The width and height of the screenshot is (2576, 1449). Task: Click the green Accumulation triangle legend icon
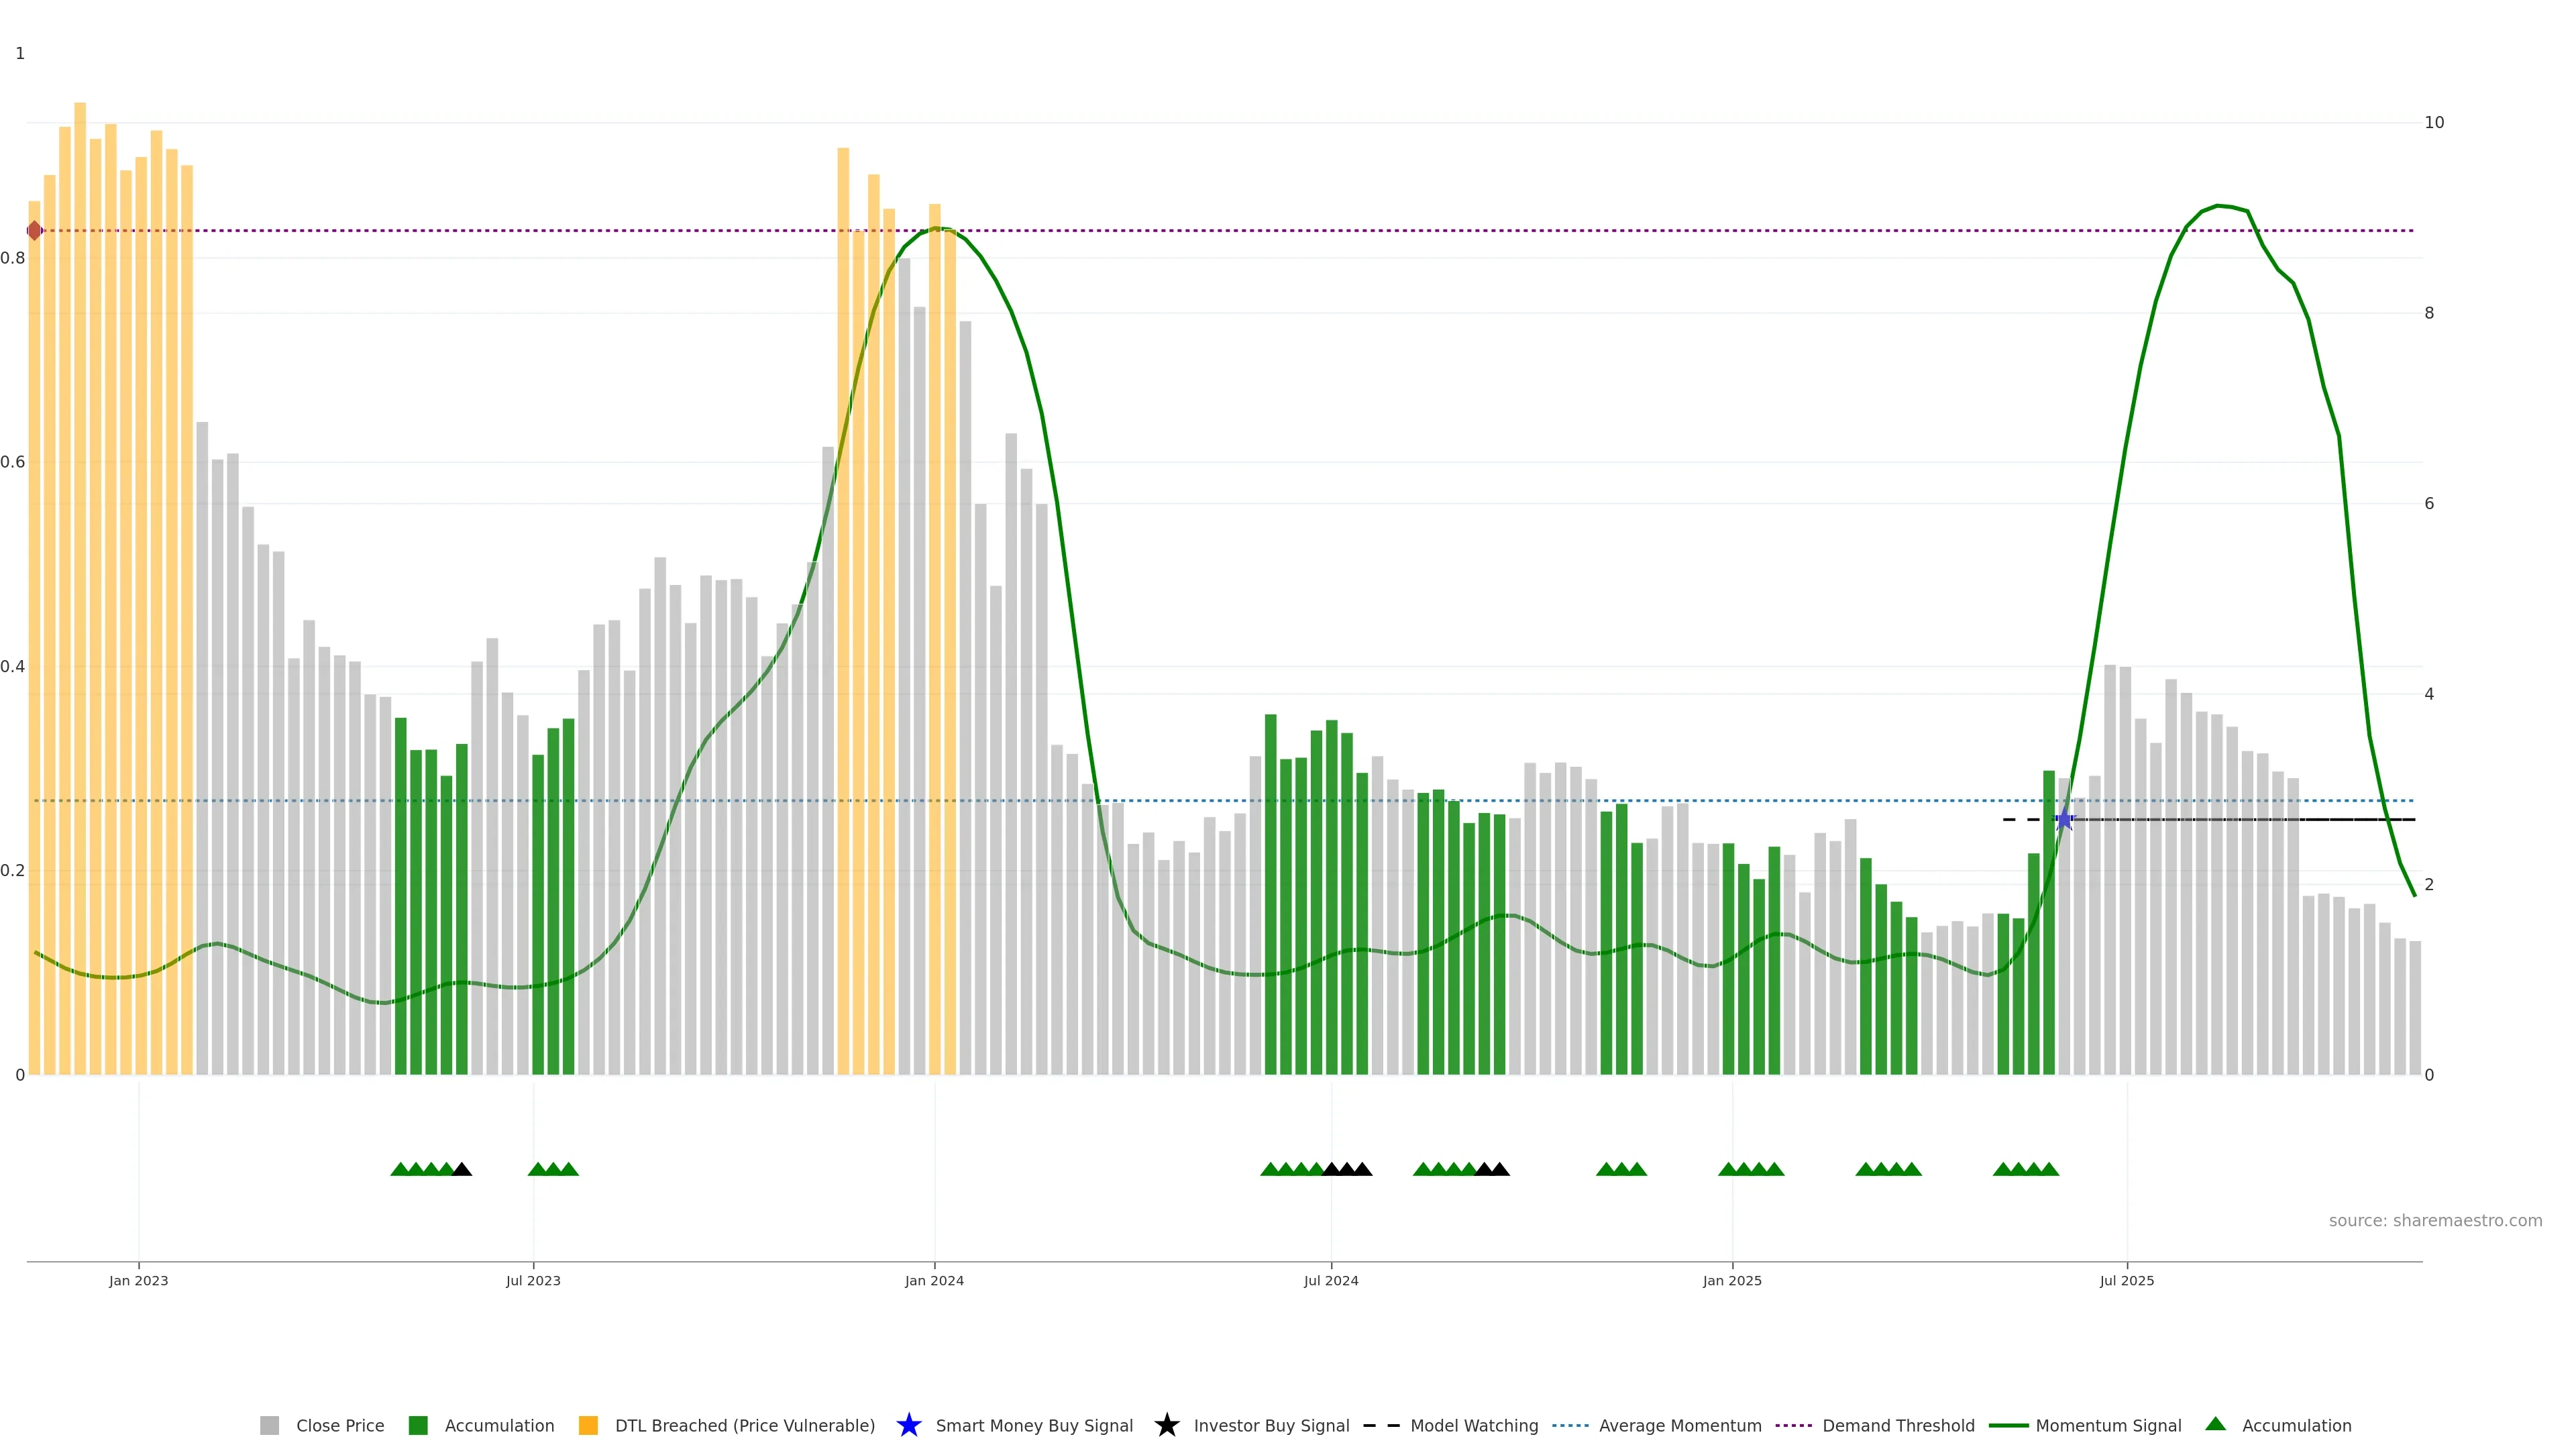2215,1424
